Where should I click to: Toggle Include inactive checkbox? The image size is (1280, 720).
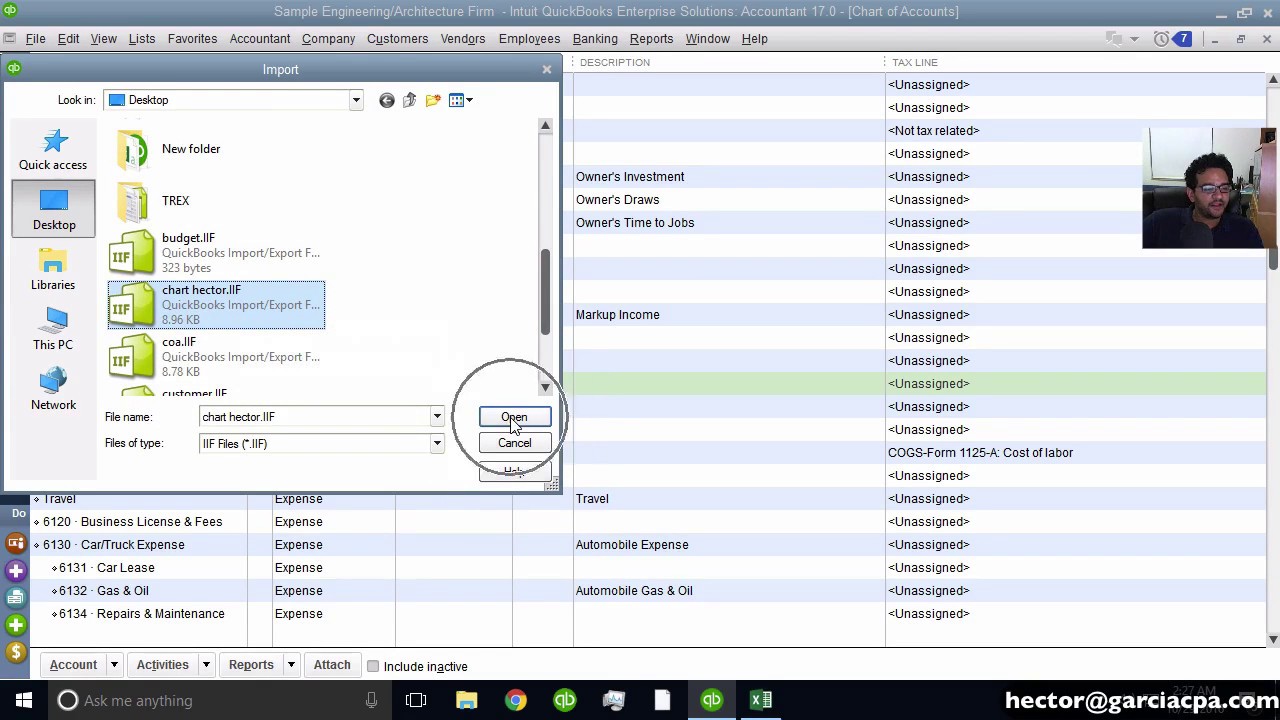[x=373, y=666]
